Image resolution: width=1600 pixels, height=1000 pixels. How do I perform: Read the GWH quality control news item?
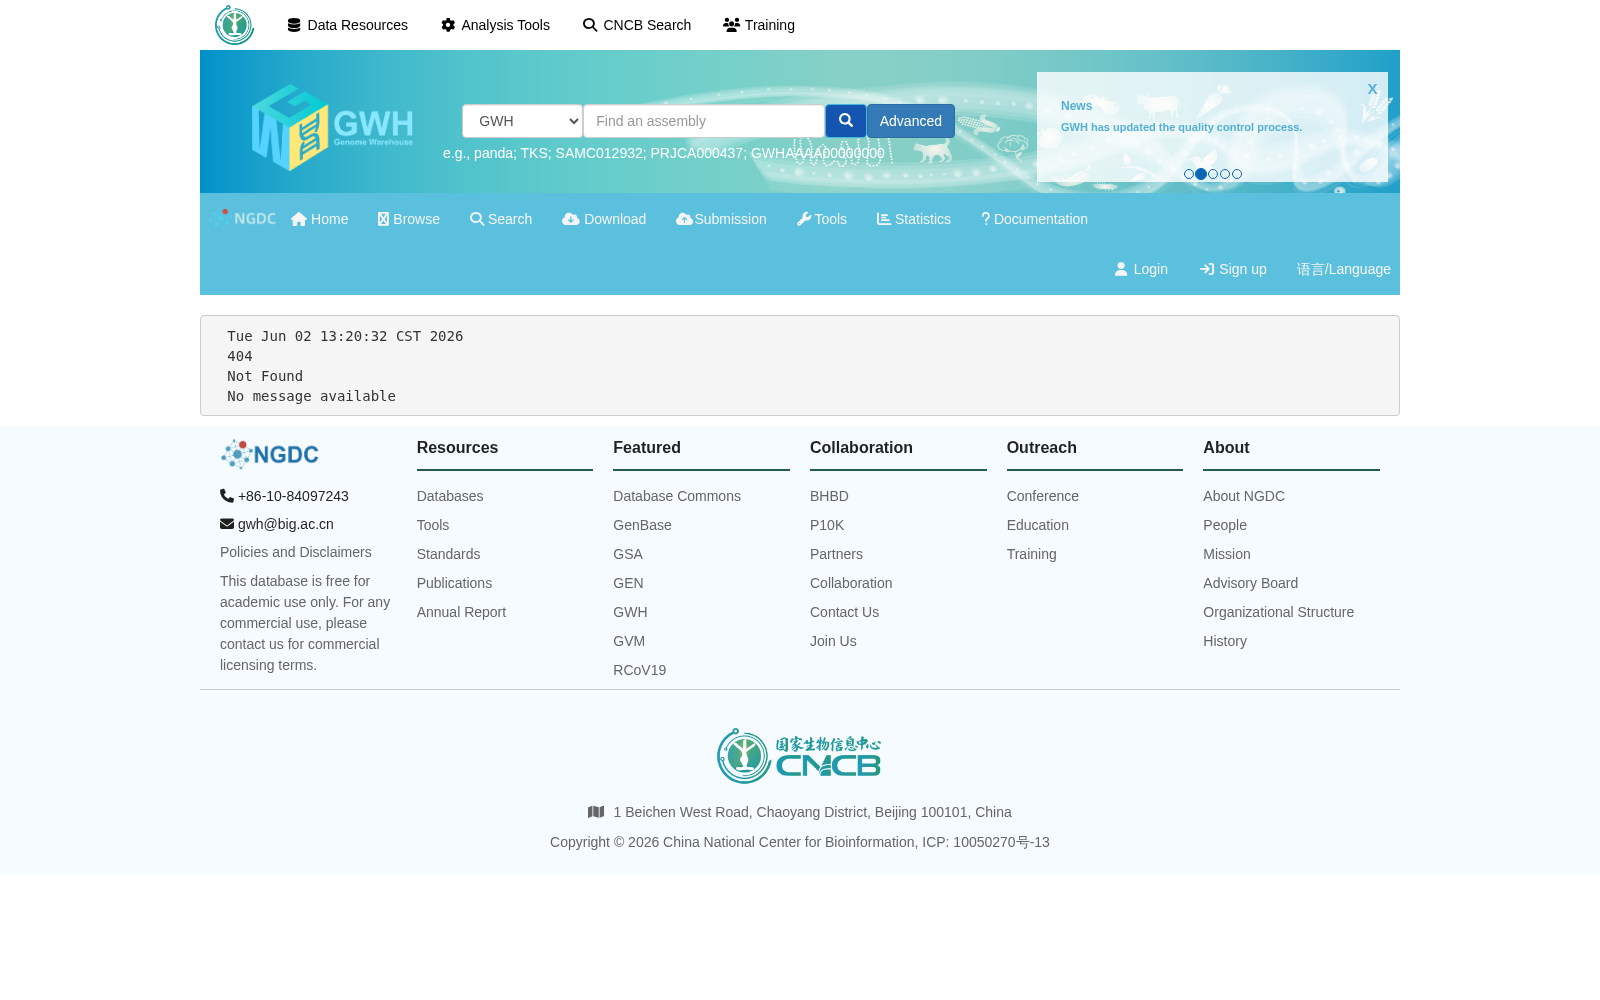point(1181,127)
